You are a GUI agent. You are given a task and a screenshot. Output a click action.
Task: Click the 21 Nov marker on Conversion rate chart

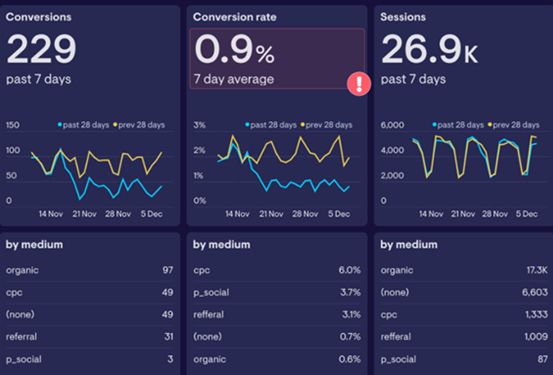click(x=271, y=214)
